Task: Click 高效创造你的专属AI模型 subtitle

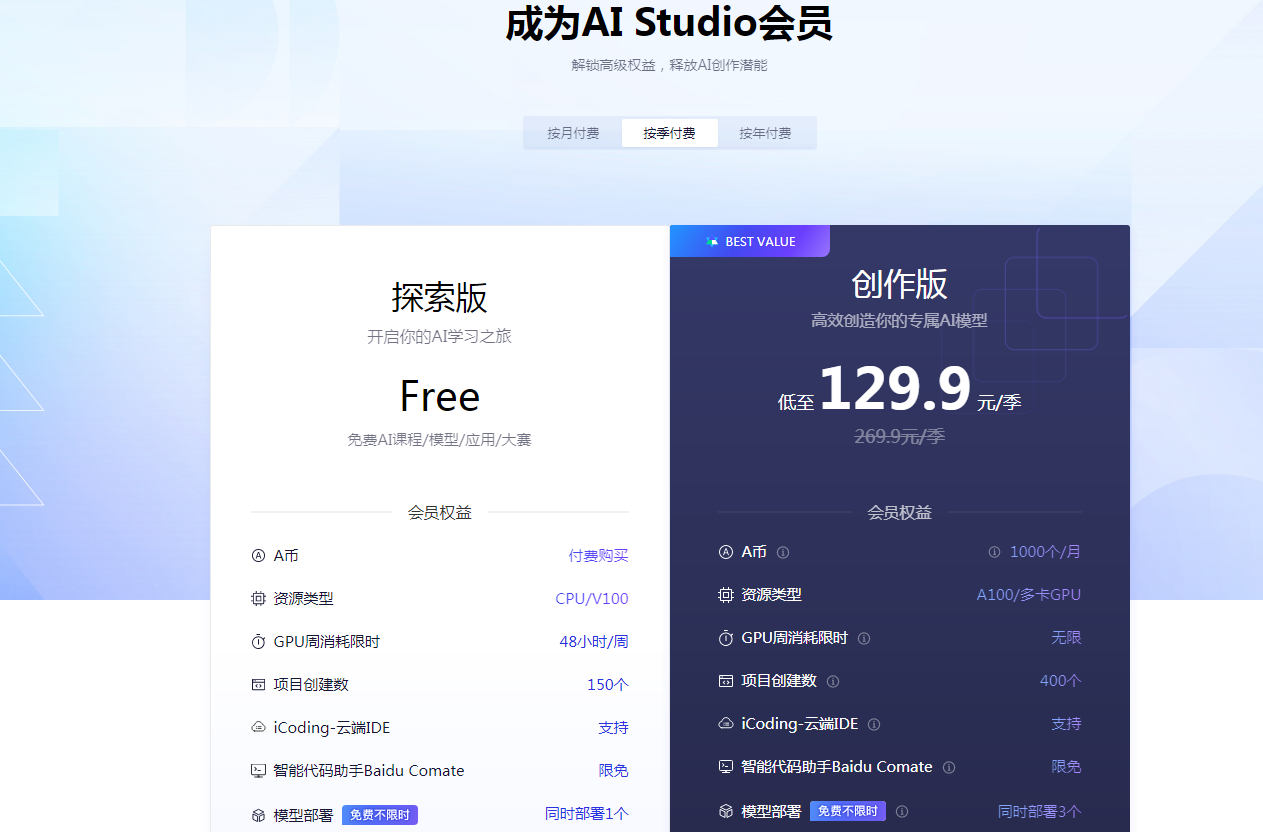Action: [x=900, y=321]
